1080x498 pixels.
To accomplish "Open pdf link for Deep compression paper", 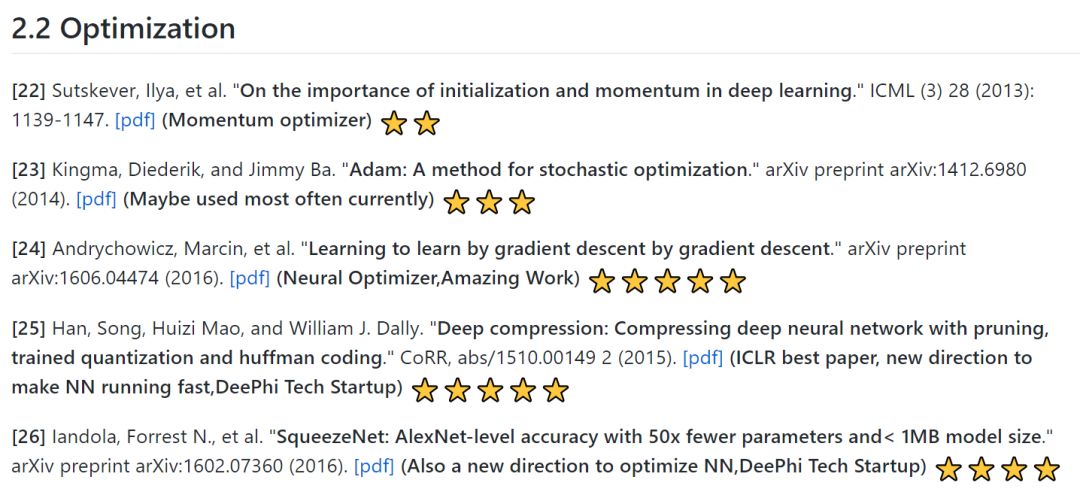I will click(x=703, y=357).
